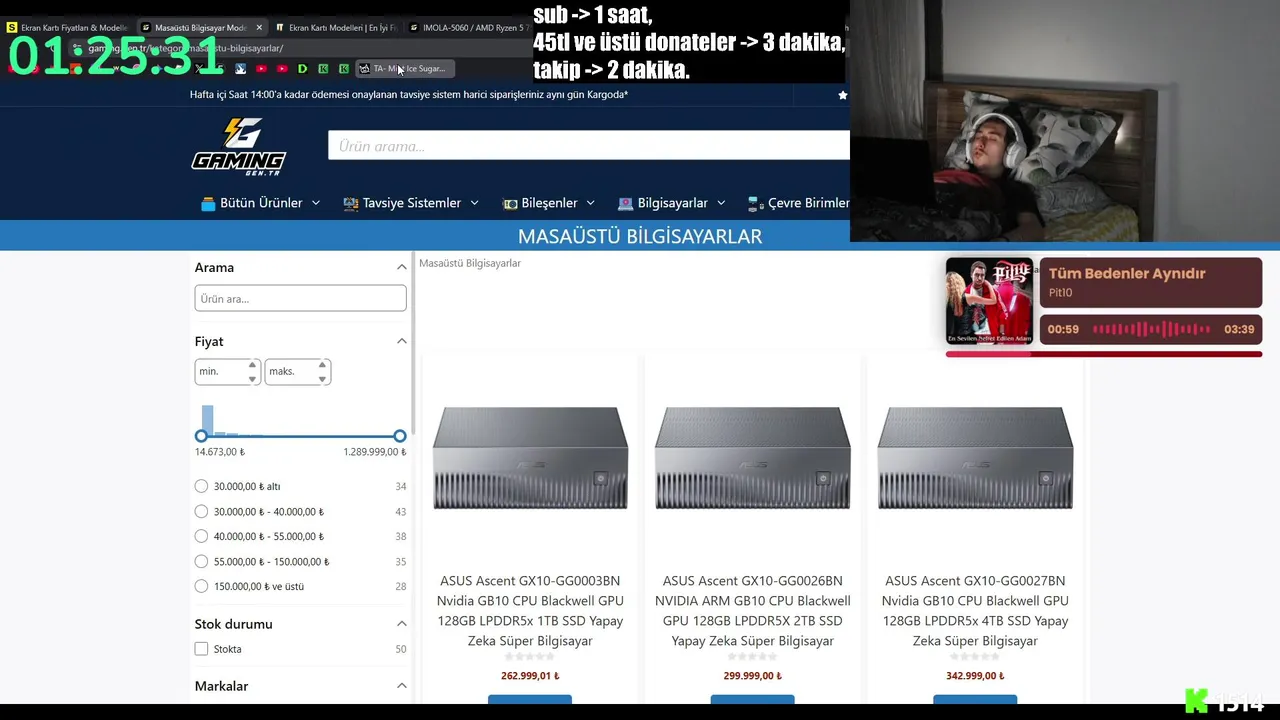1280x720 pixels.
Task: Open ASUS Ascent GX10-GG0003BN product link
Action: click(530, 611)
